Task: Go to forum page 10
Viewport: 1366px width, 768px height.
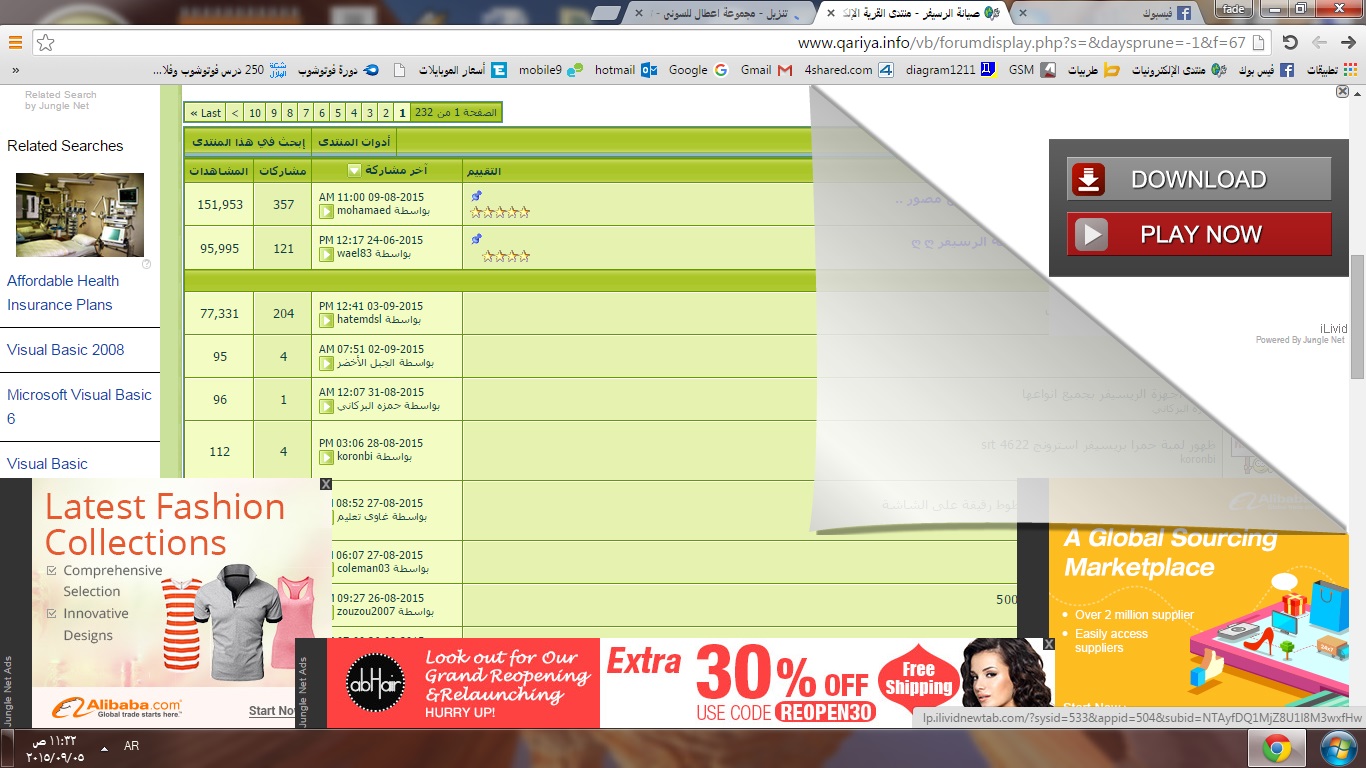Action: pos(255,113)
